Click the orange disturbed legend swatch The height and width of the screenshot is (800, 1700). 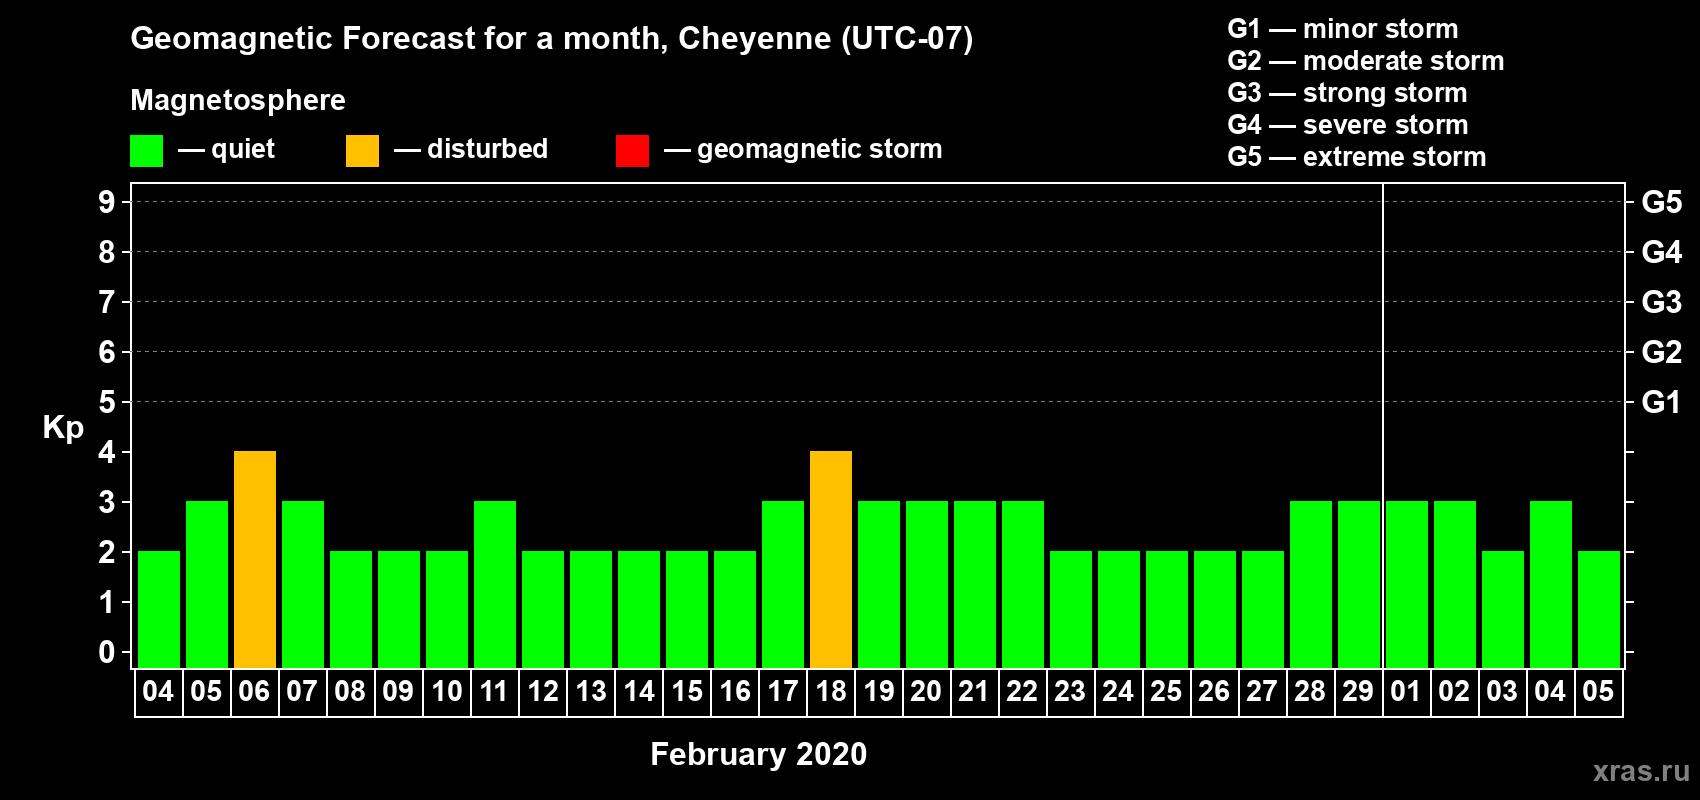pyautogui.click(x=362, y=151)
